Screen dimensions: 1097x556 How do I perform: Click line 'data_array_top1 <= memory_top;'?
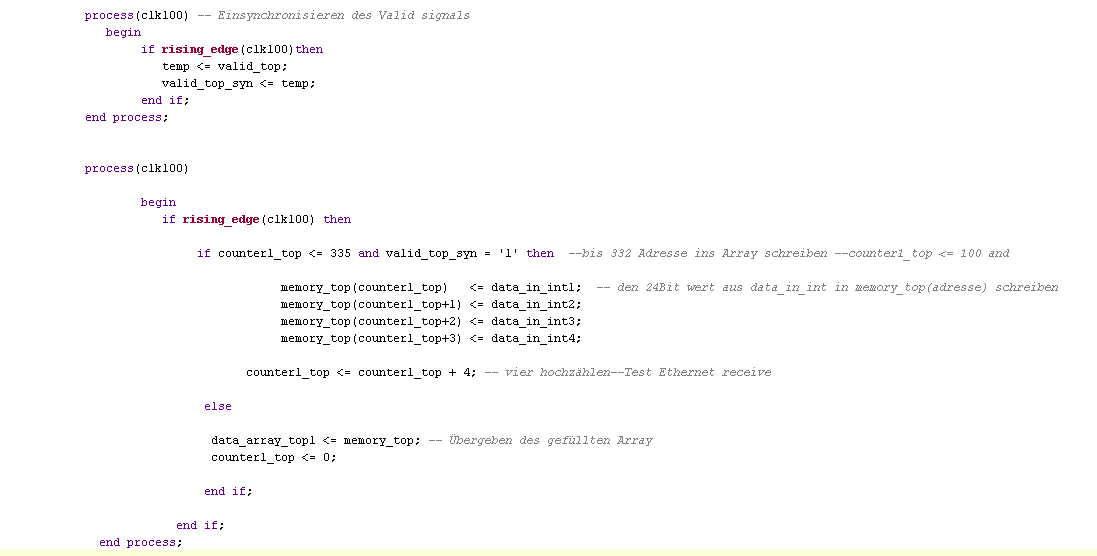[316, 440]
